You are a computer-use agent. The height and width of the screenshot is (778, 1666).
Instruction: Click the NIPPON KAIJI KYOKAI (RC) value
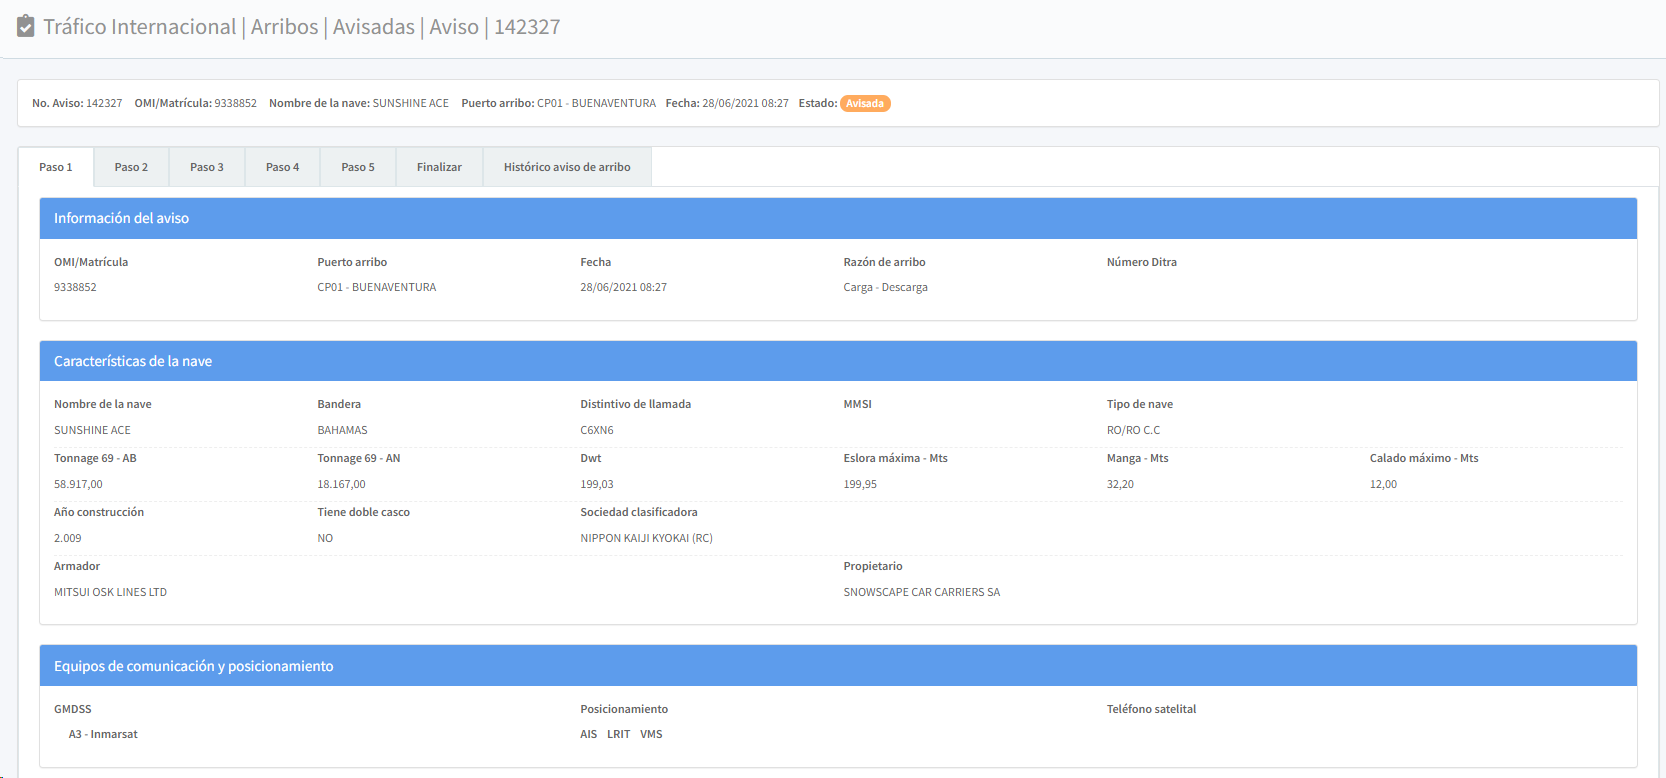pos(646,538)
